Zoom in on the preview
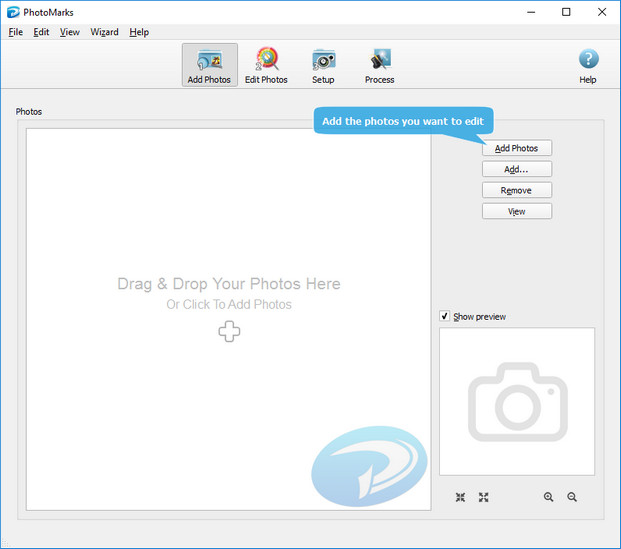 coord(548,497)
